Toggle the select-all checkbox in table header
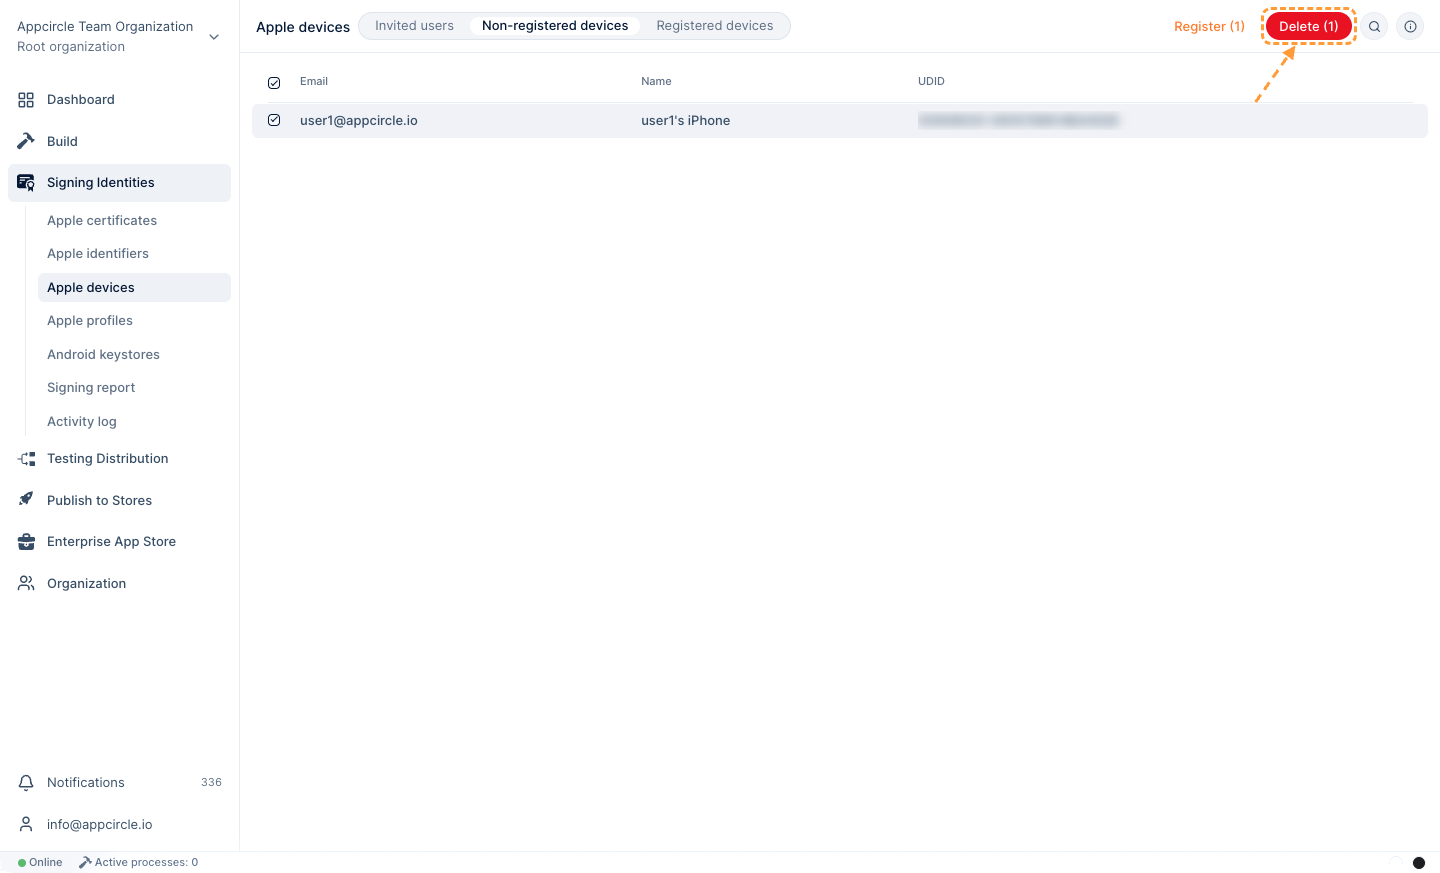The height and width of the screenshot is (873, 1440). (274, 83)
